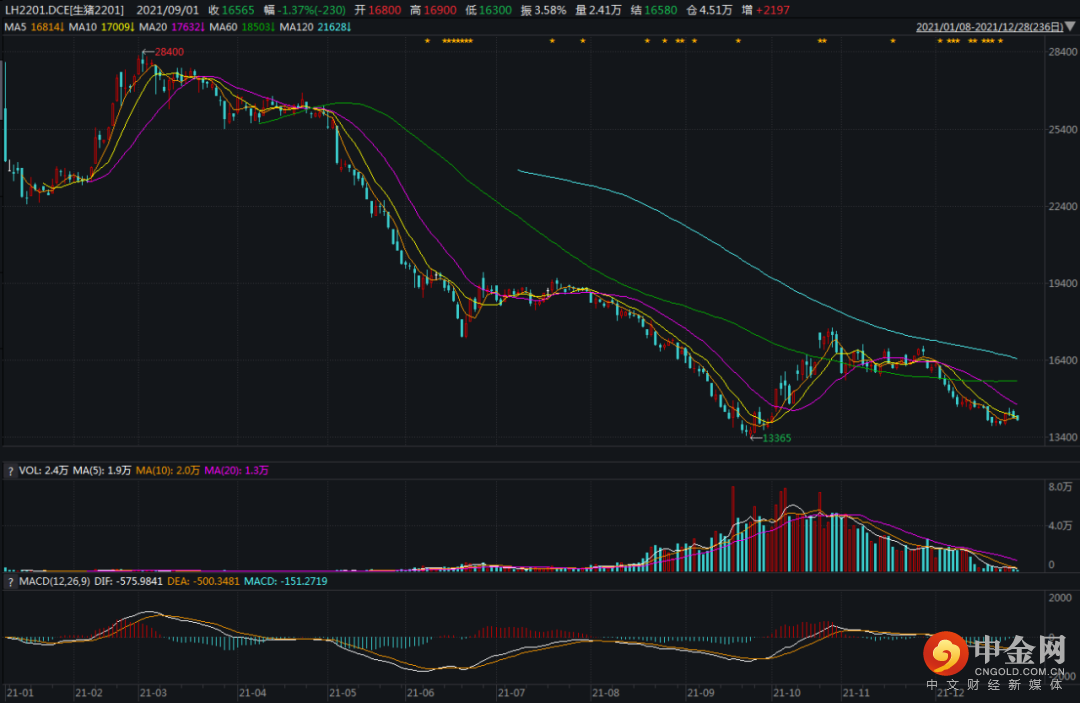This screenshot has width=1080, height=703.
Task: Click the 8.0万 volume axis label
Action: 1060,487
